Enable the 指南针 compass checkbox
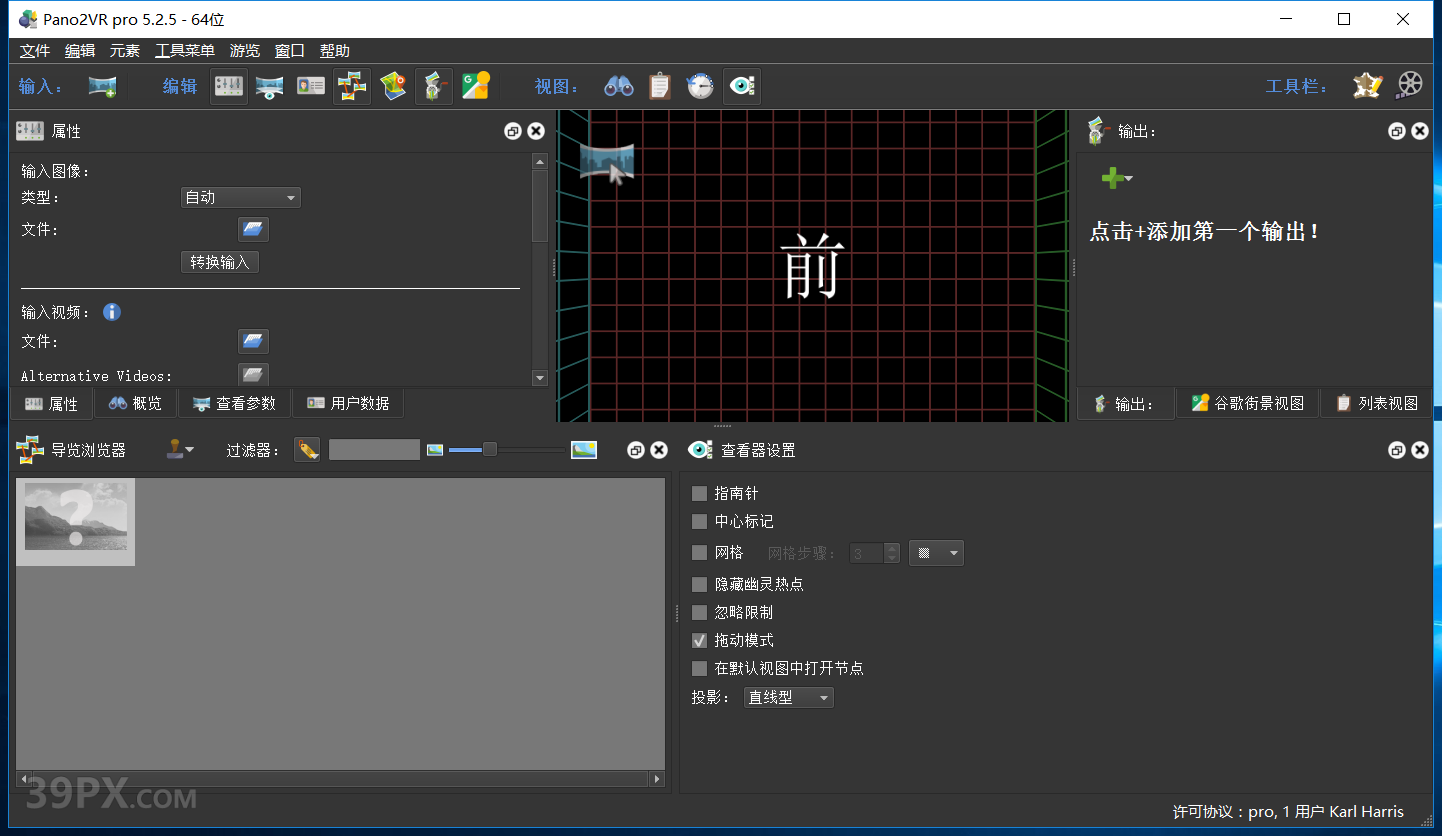The width and height of the screenshot is (1442, 836). [x=700, y=494]
